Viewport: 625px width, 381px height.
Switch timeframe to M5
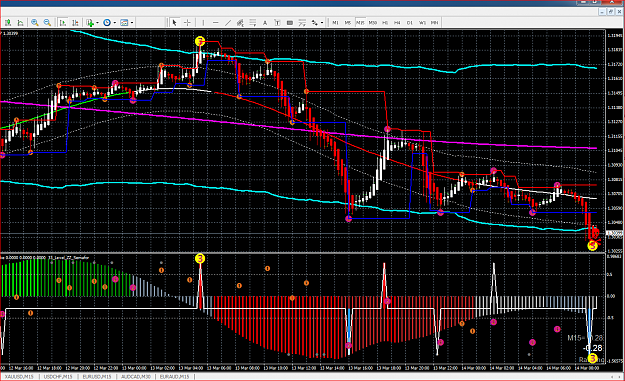tap(348, 23)
